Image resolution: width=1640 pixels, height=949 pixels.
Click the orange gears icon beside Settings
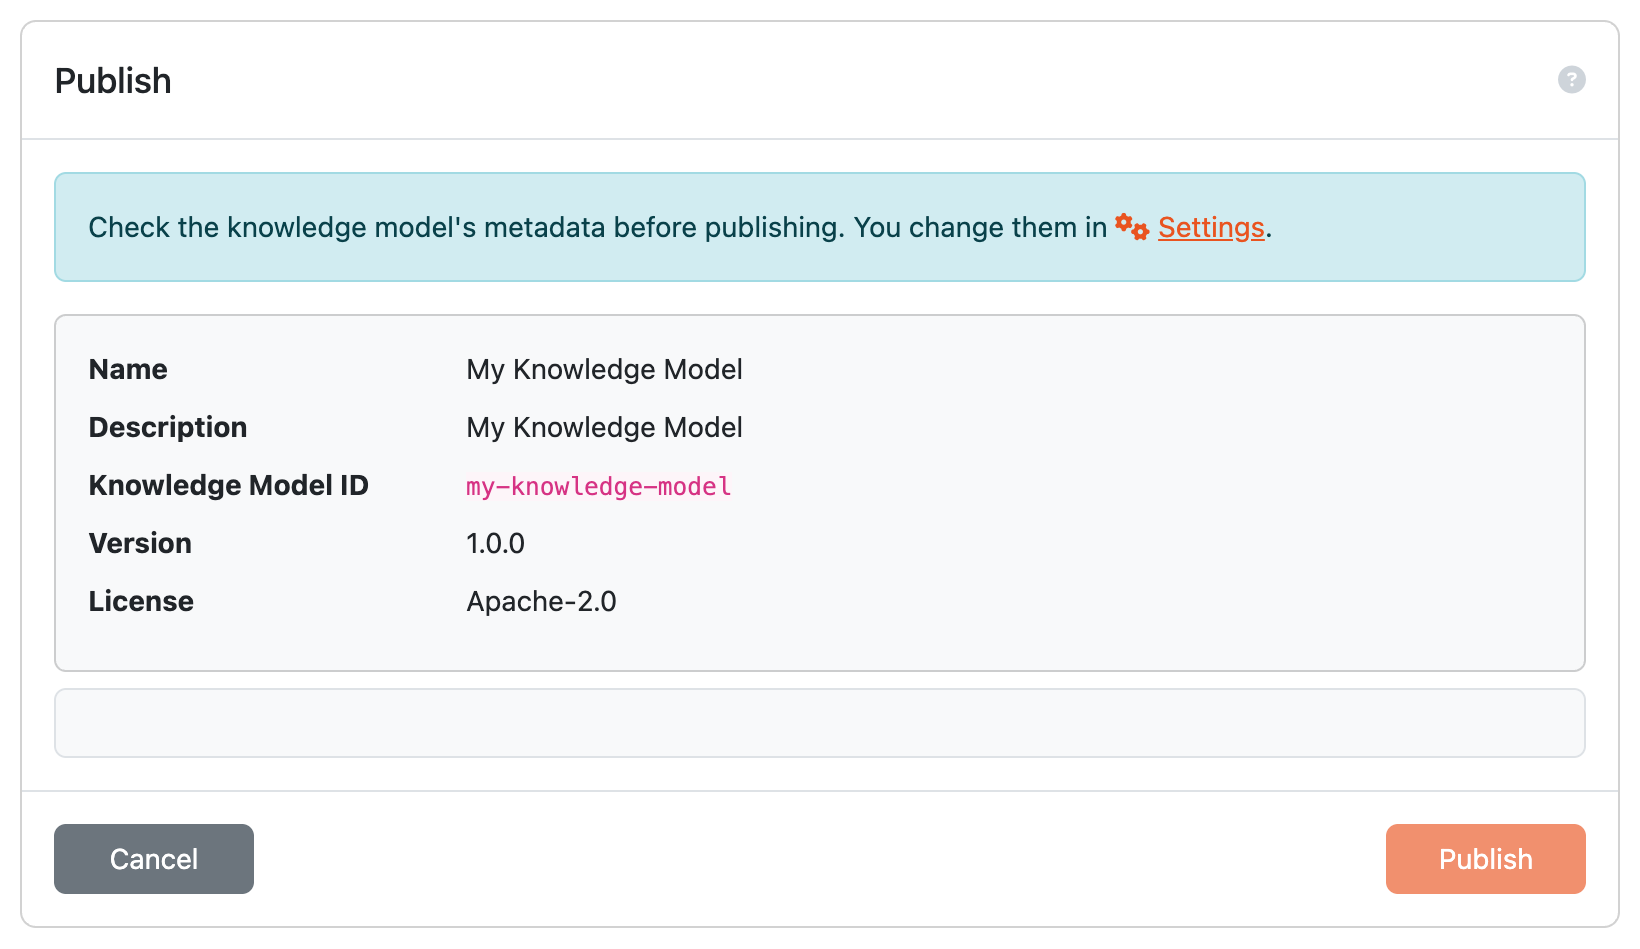[x=1132, y=227]
